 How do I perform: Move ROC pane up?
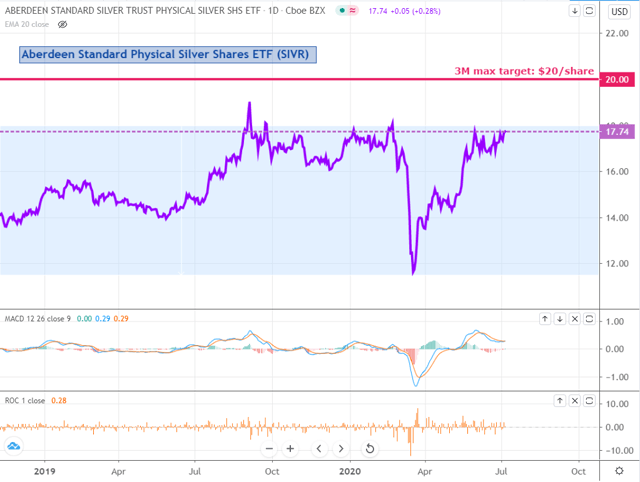point(560,401)
